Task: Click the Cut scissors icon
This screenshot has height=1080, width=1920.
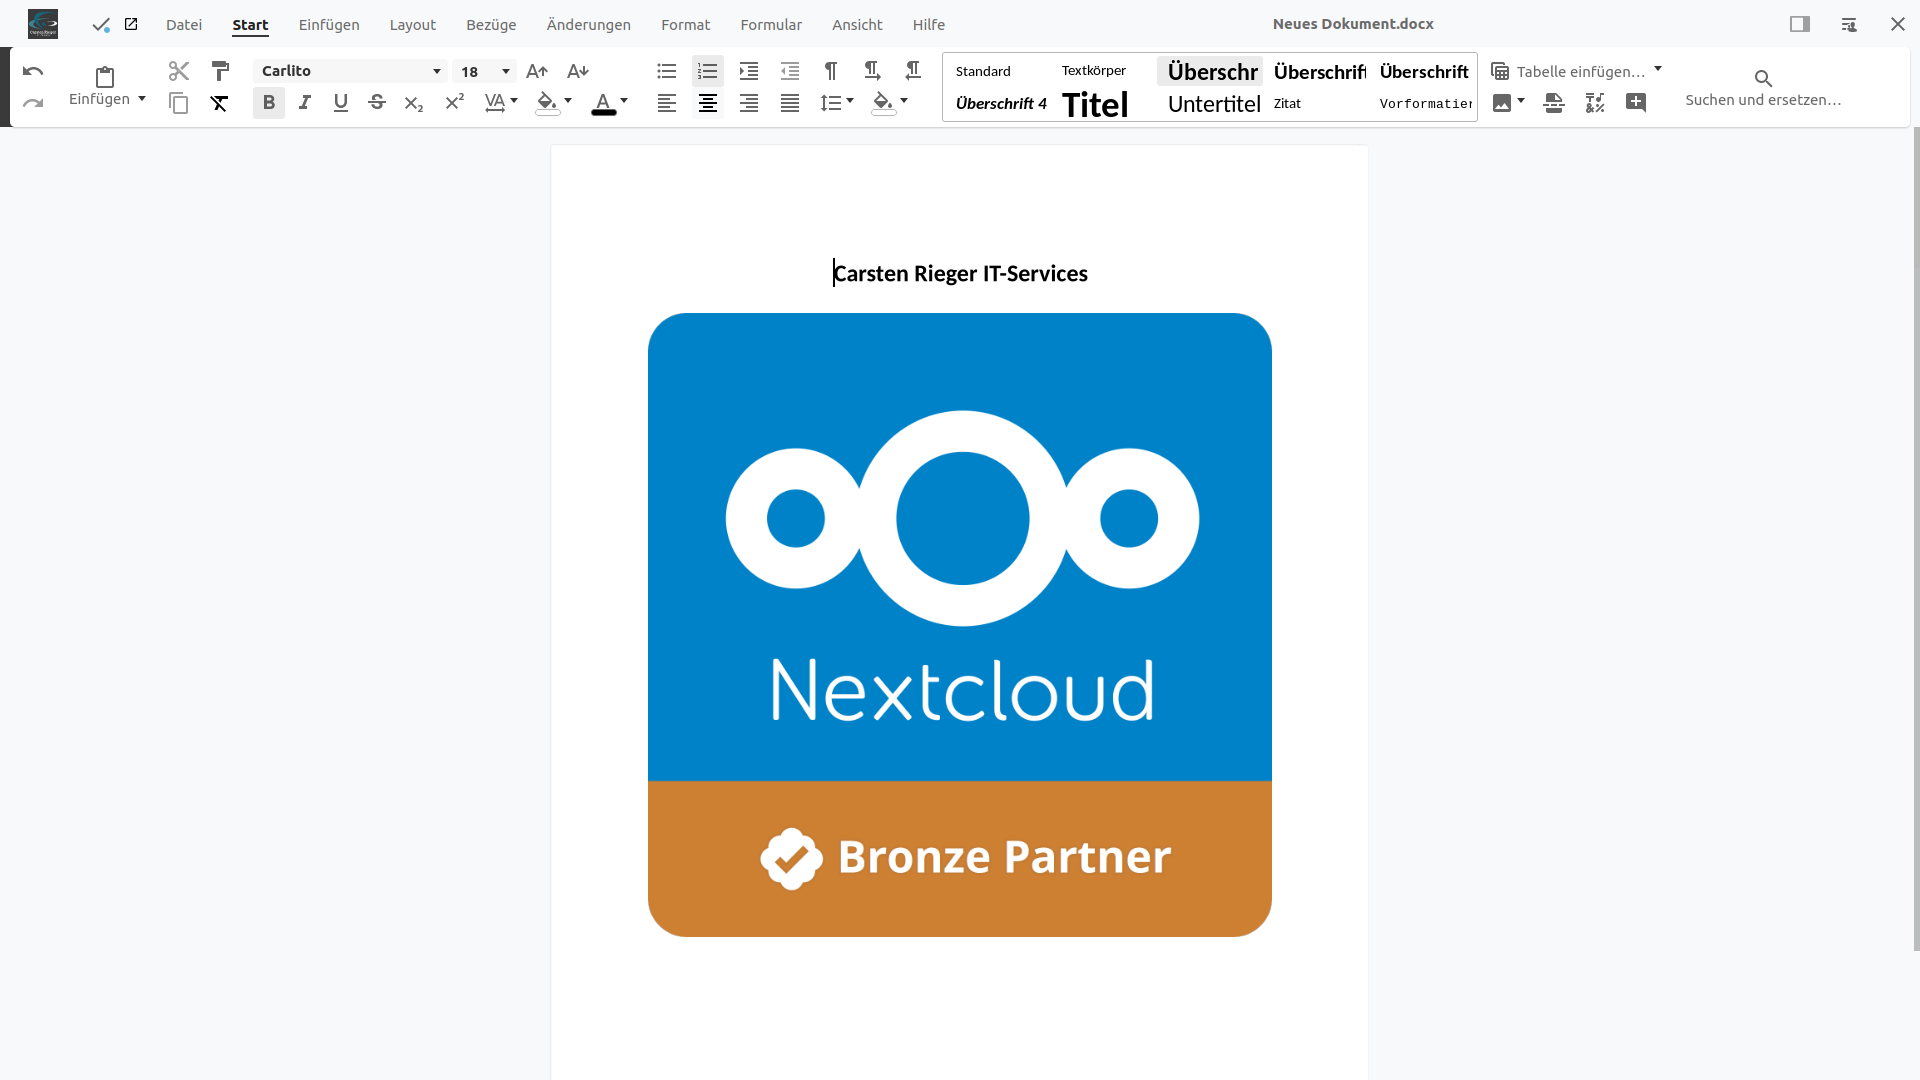Action: (x=179, y=71)
